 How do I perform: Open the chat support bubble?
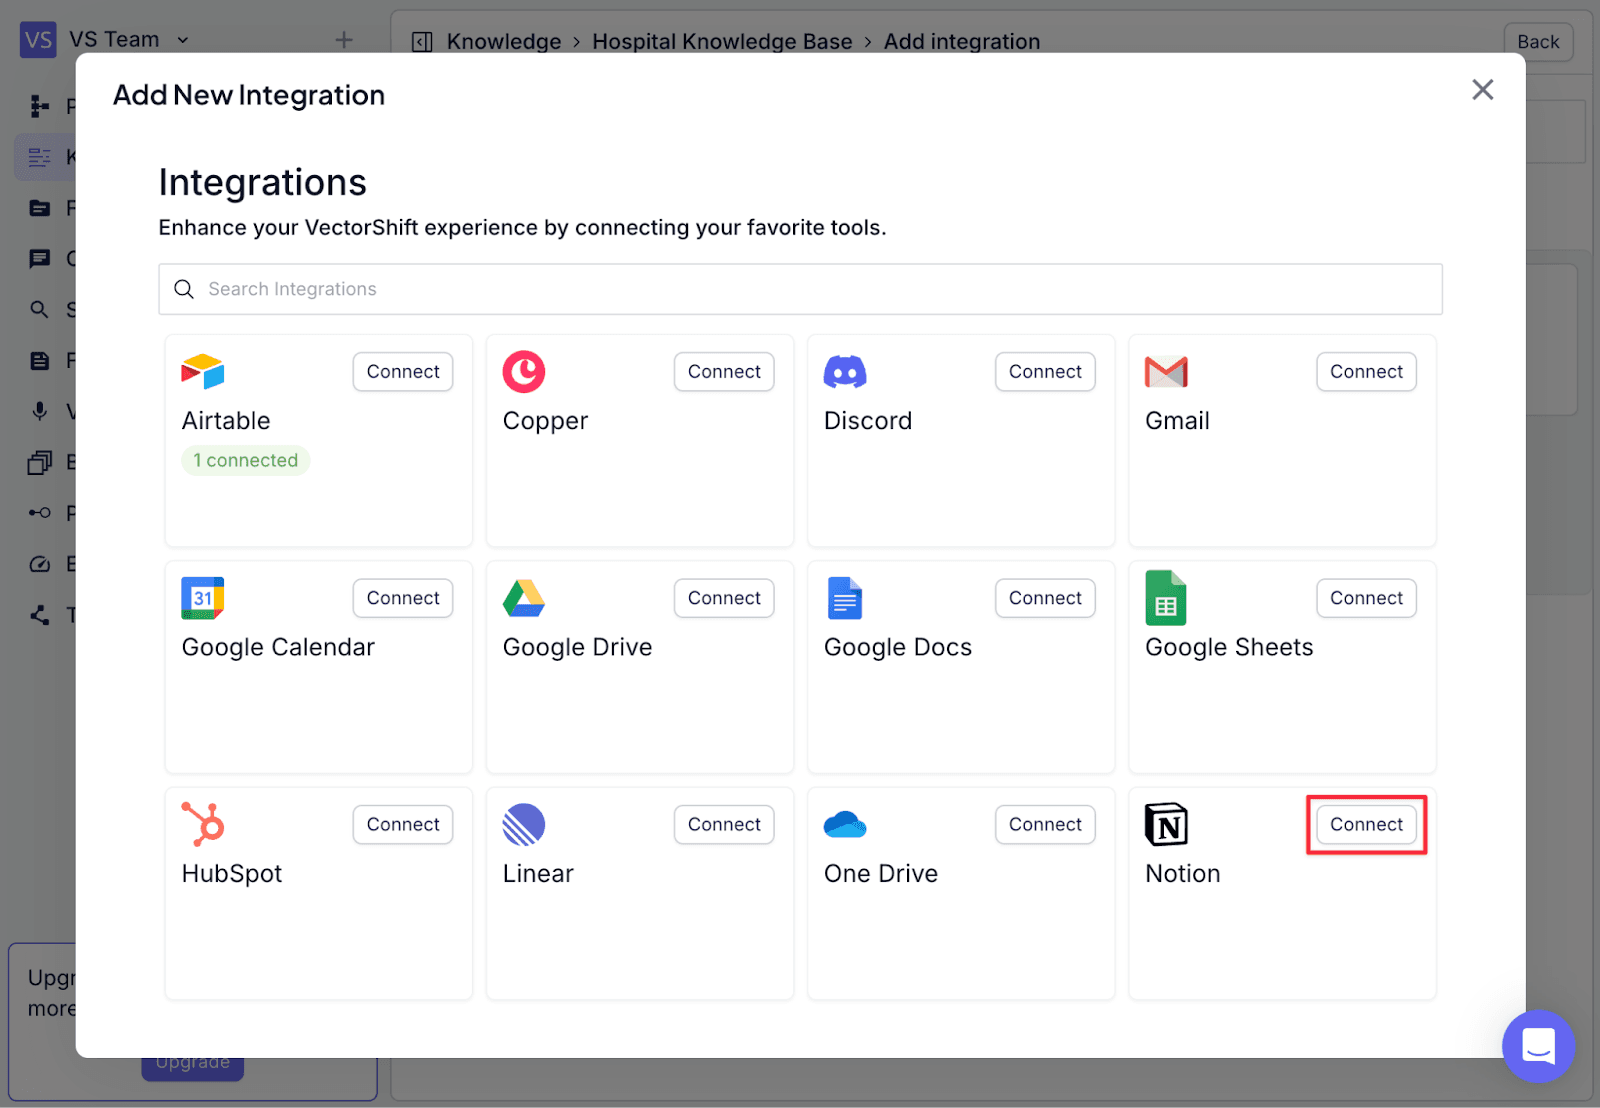[1538, 1046]
